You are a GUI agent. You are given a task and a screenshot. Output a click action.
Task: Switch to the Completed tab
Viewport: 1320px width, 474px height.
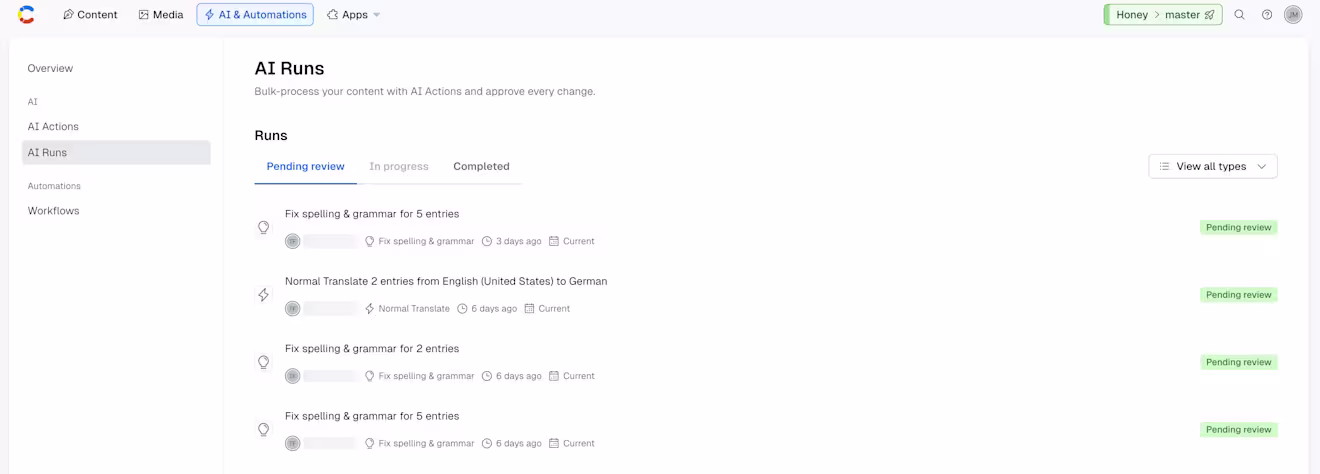(481, 166)
